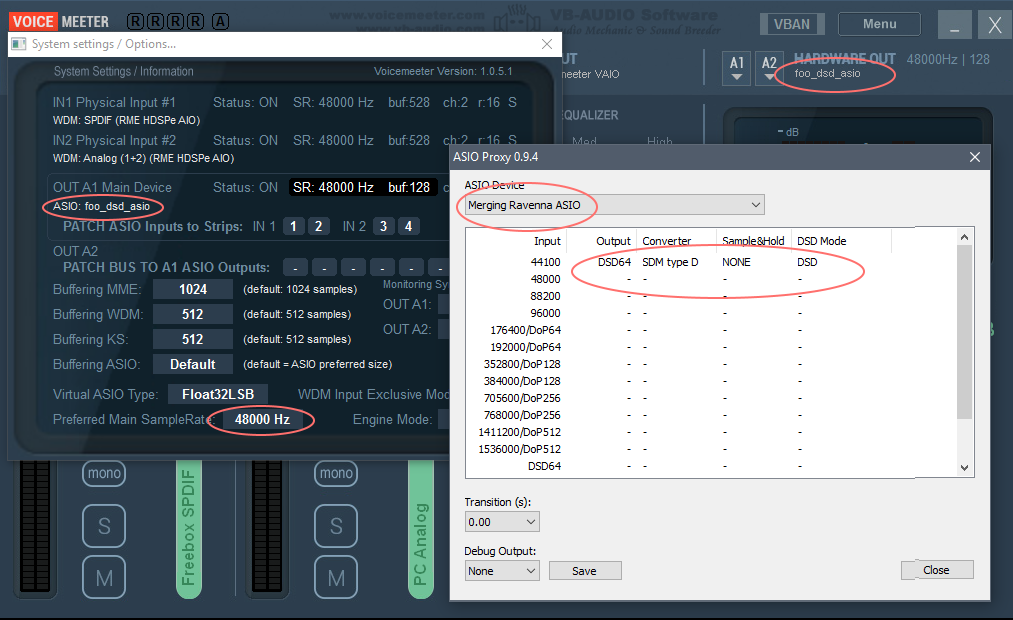This screenshot has width=1013, height=620.
Task: Mute the PC Analog strip
Action: 336,577
